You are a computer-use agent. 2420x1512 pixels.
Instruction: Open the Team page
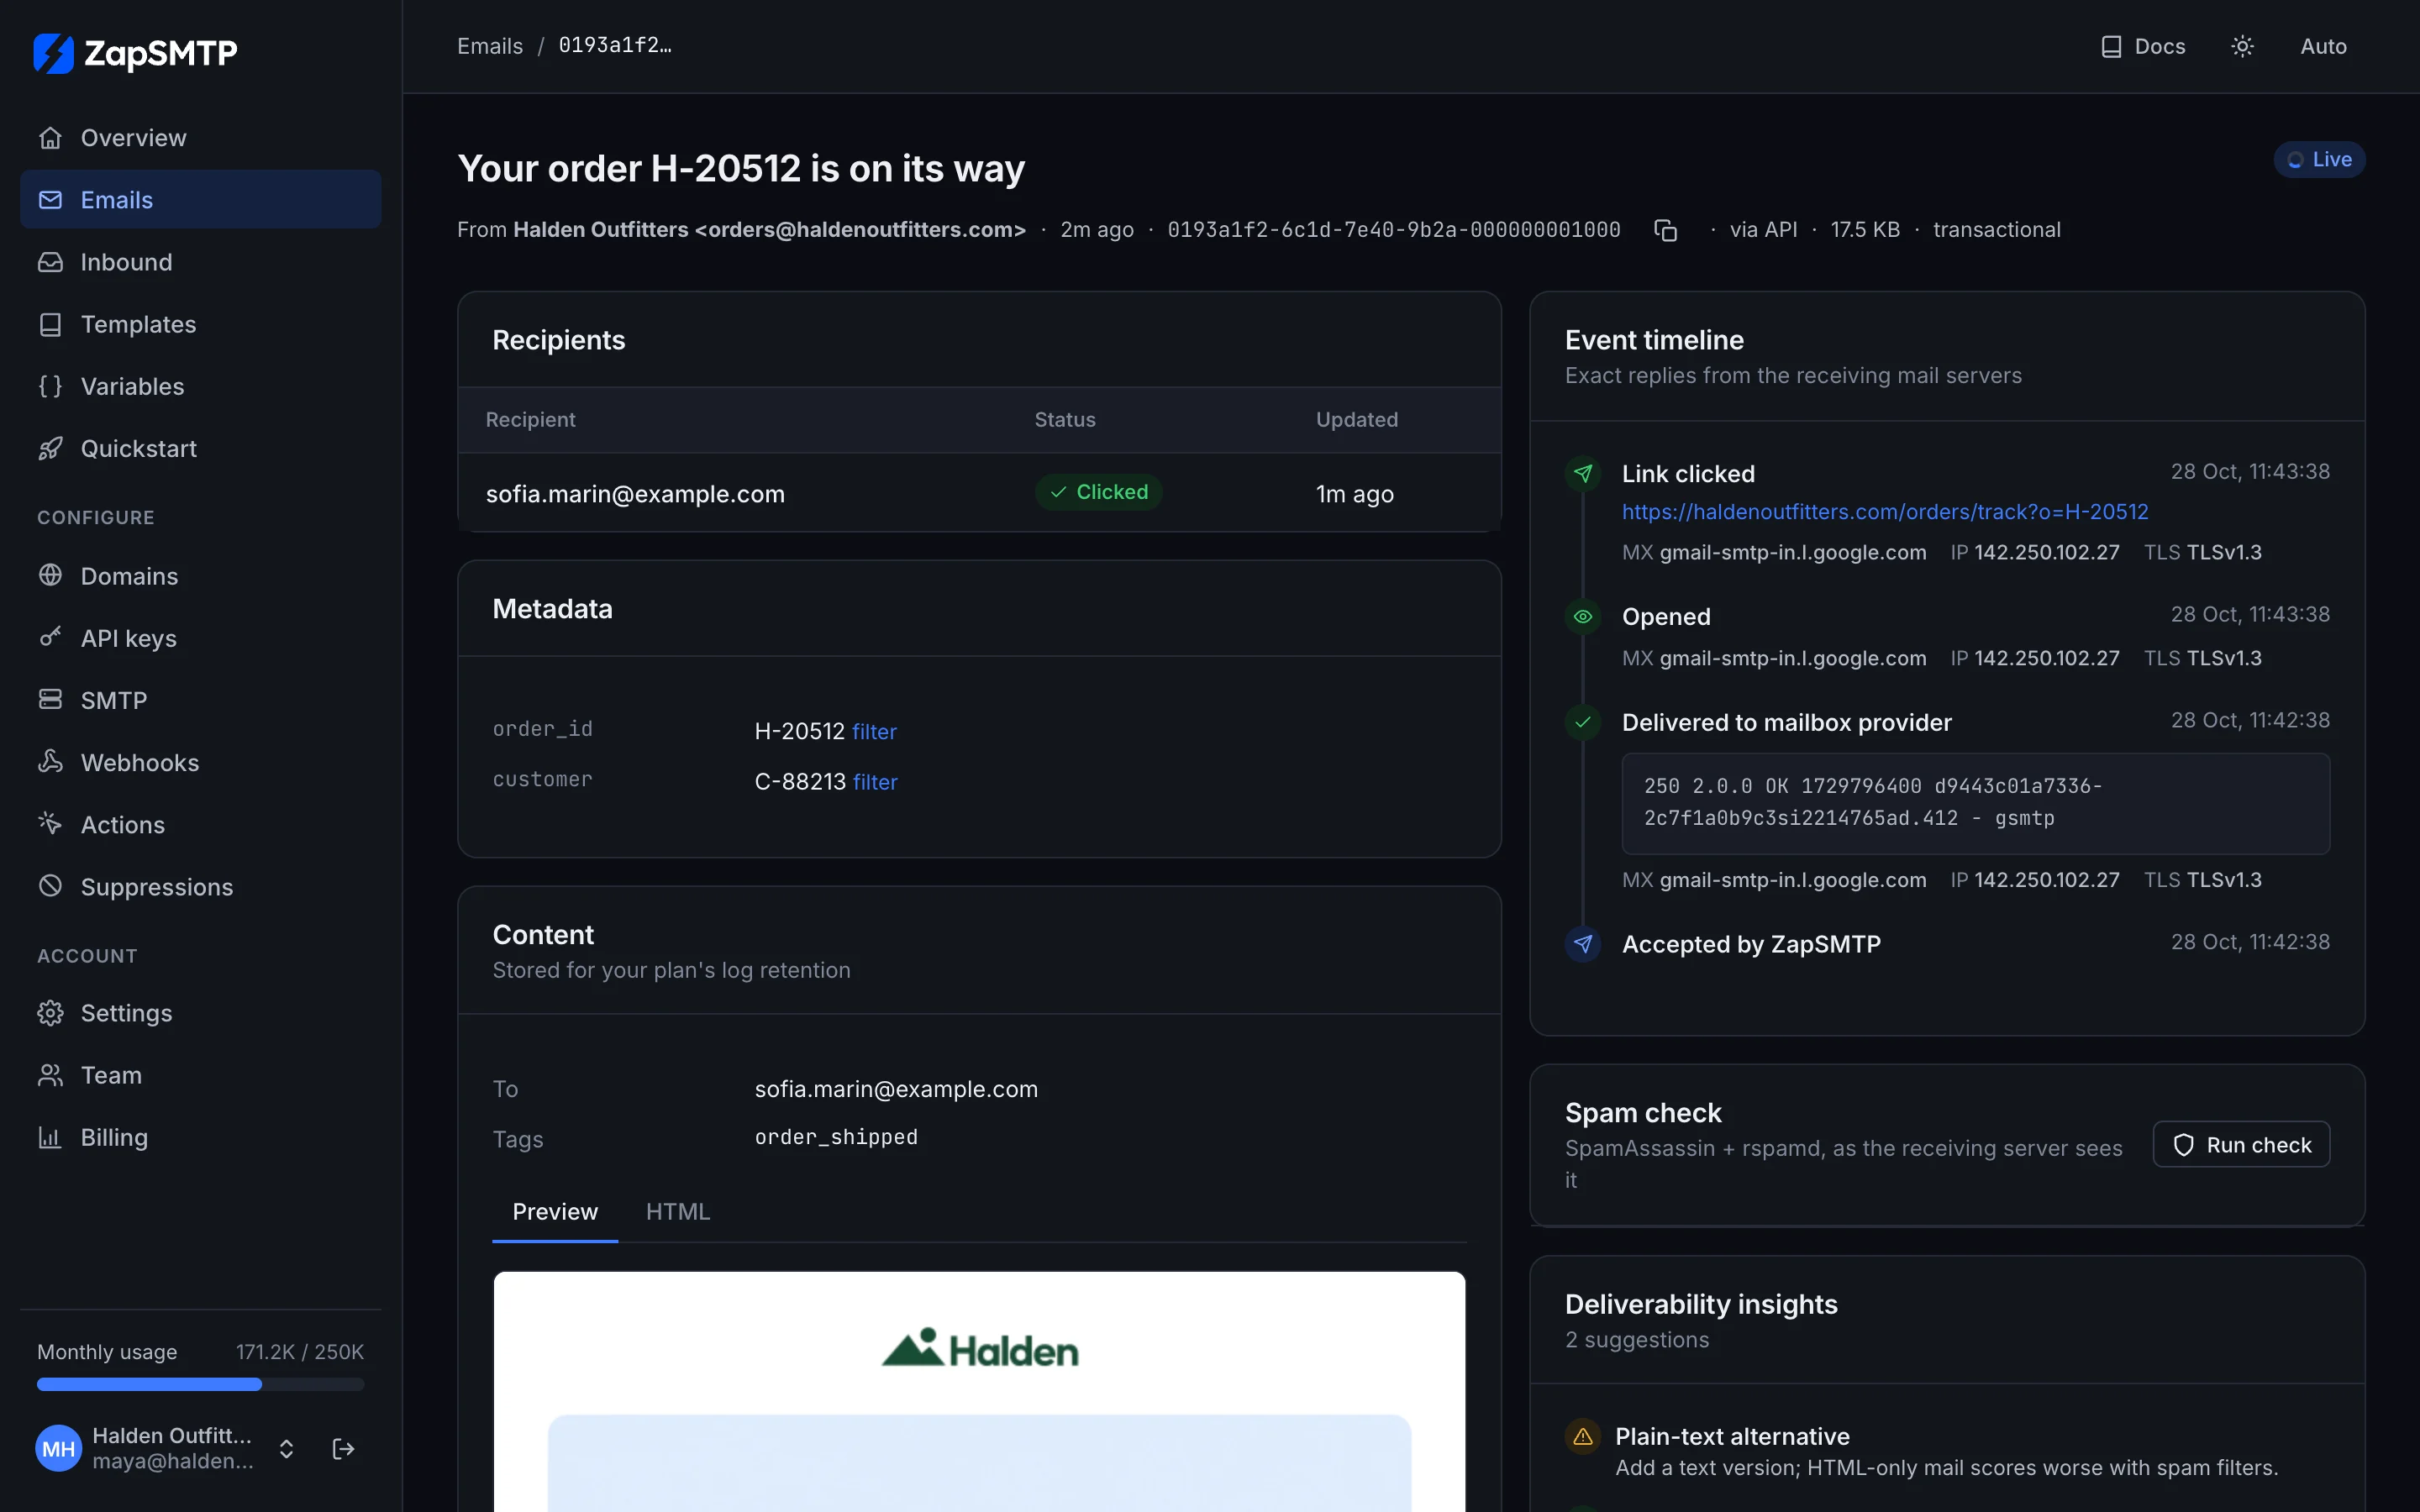[x=200, y=1075]
